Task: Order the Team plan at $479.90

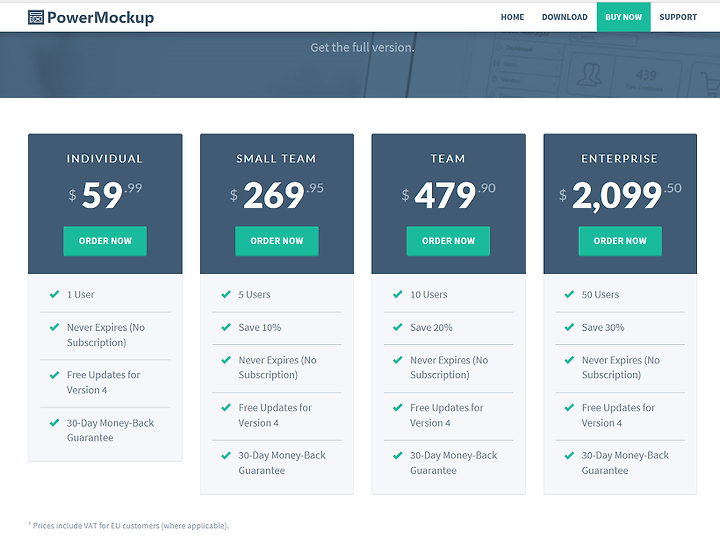Action: pyautogui.click(x=448, y=241)
